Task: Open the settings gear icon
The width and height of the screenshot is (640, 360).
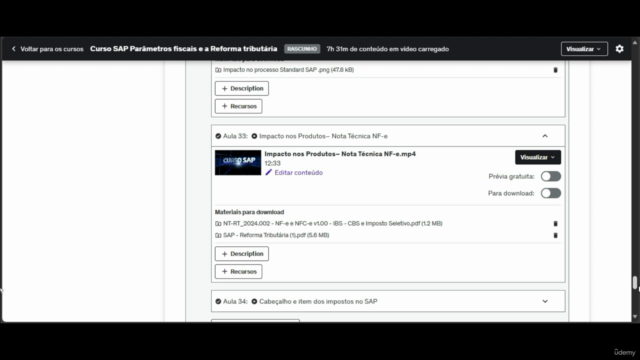Action: 619,49
